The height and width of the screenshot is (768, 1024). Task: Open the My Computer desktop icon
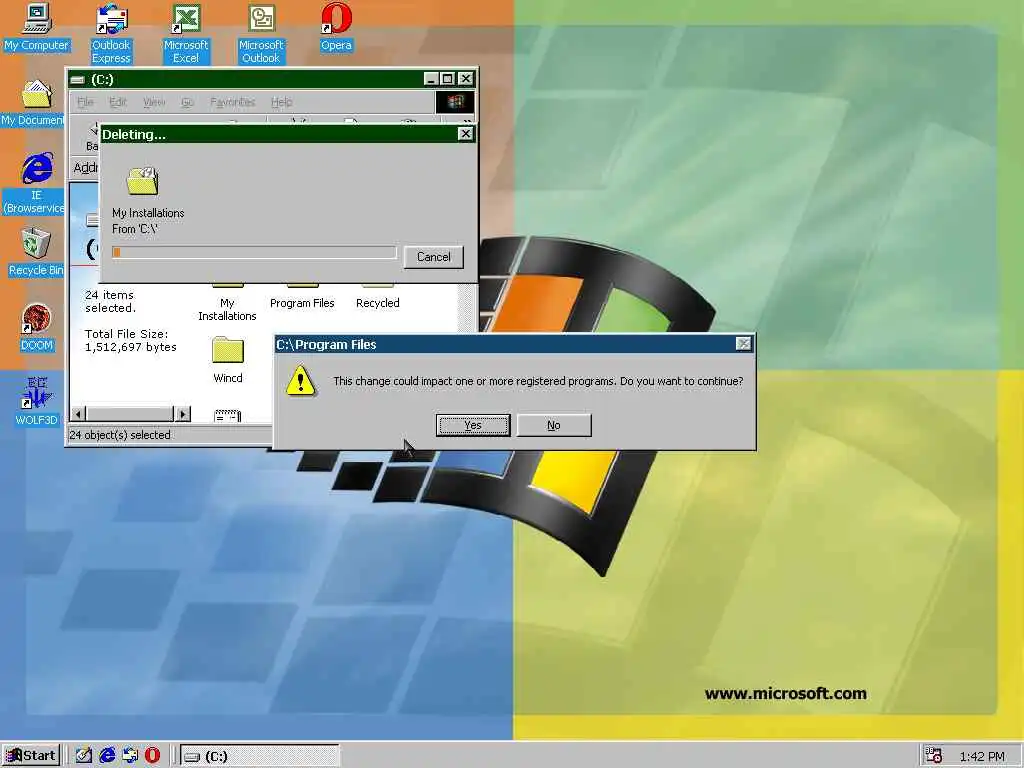point(36,27)
